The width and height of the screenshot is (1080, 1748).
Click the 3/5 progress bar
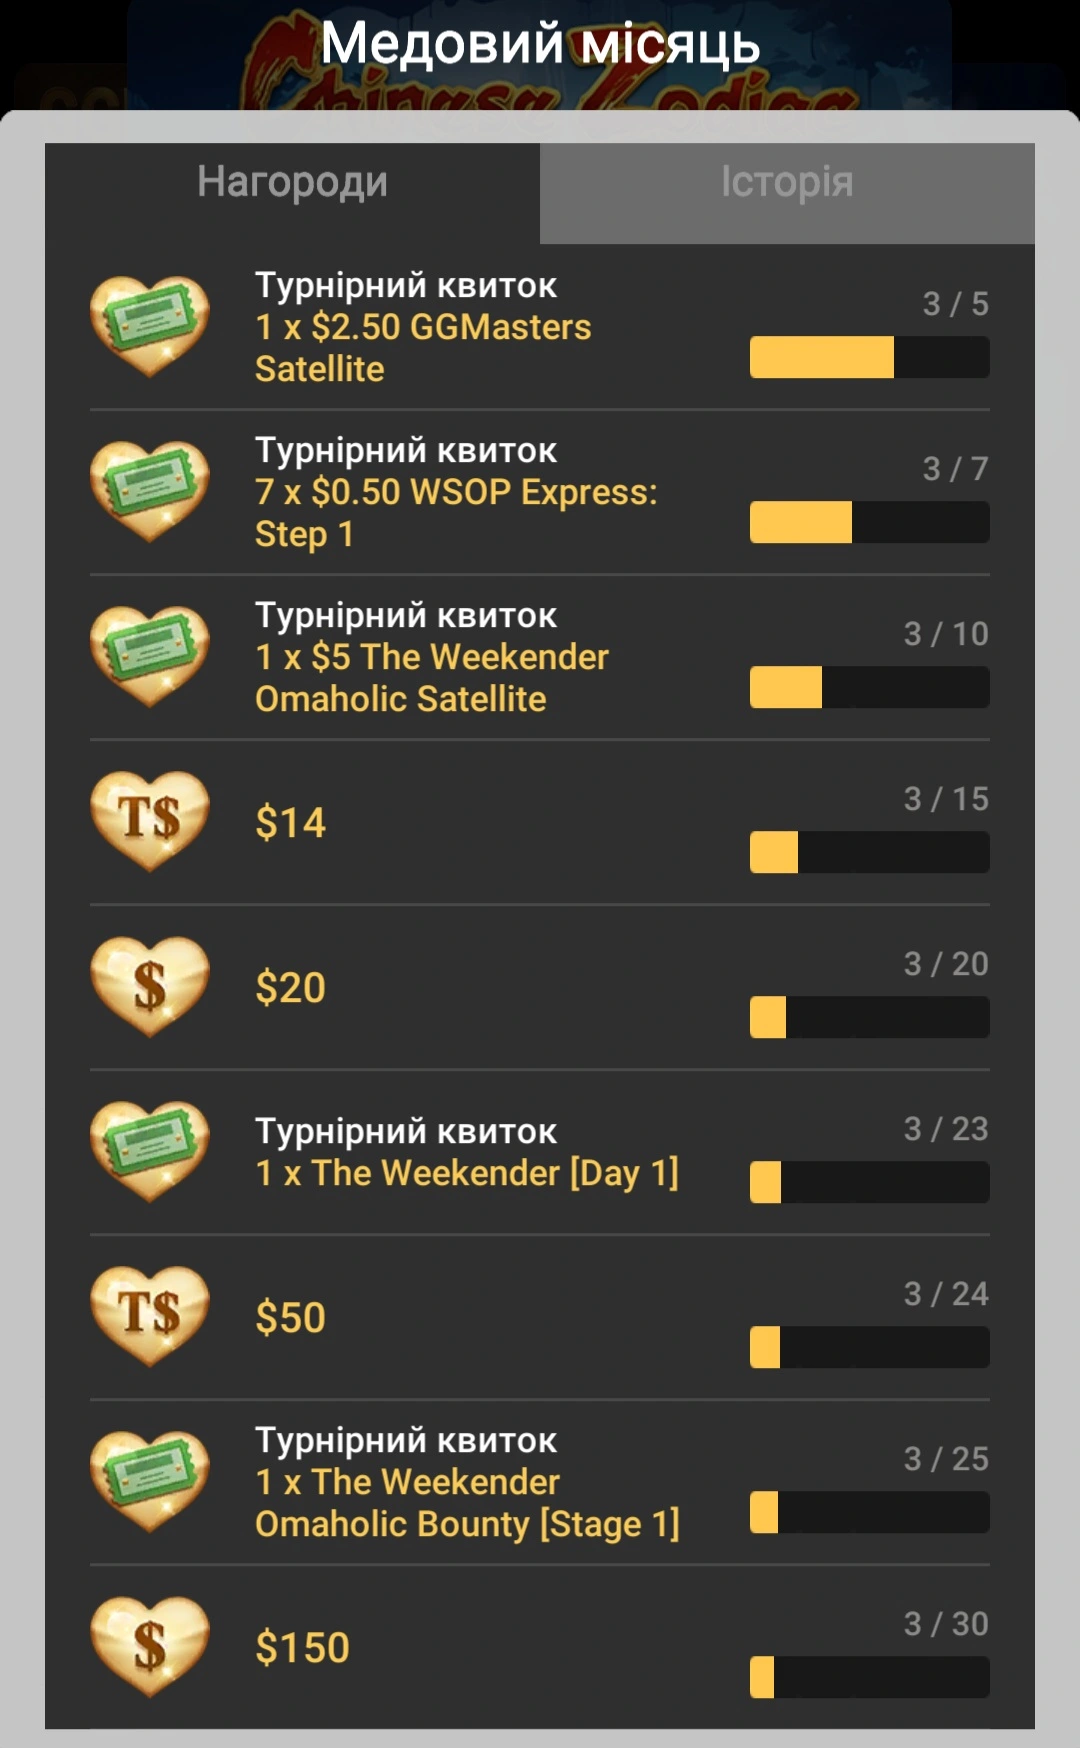click(x=869, y=357)
